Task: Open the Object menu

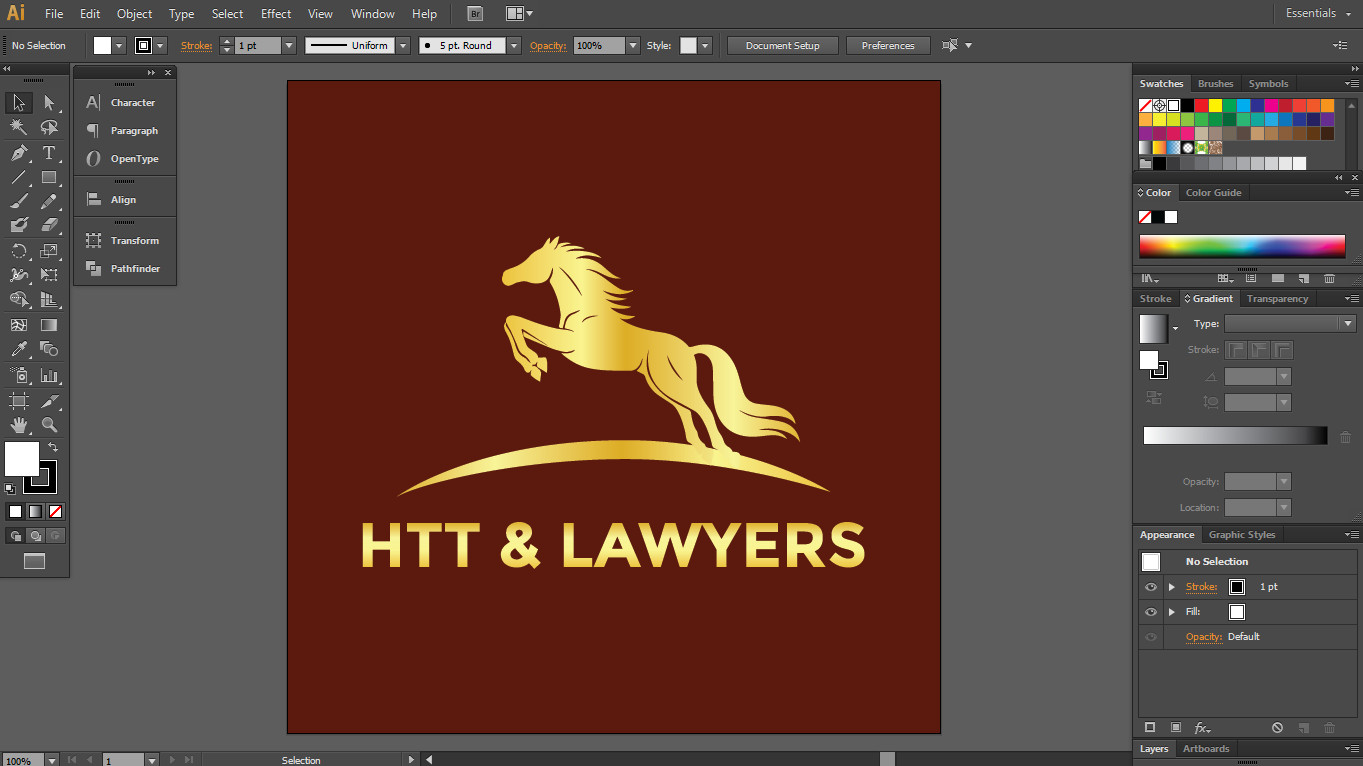Action: tap(134, 14)
